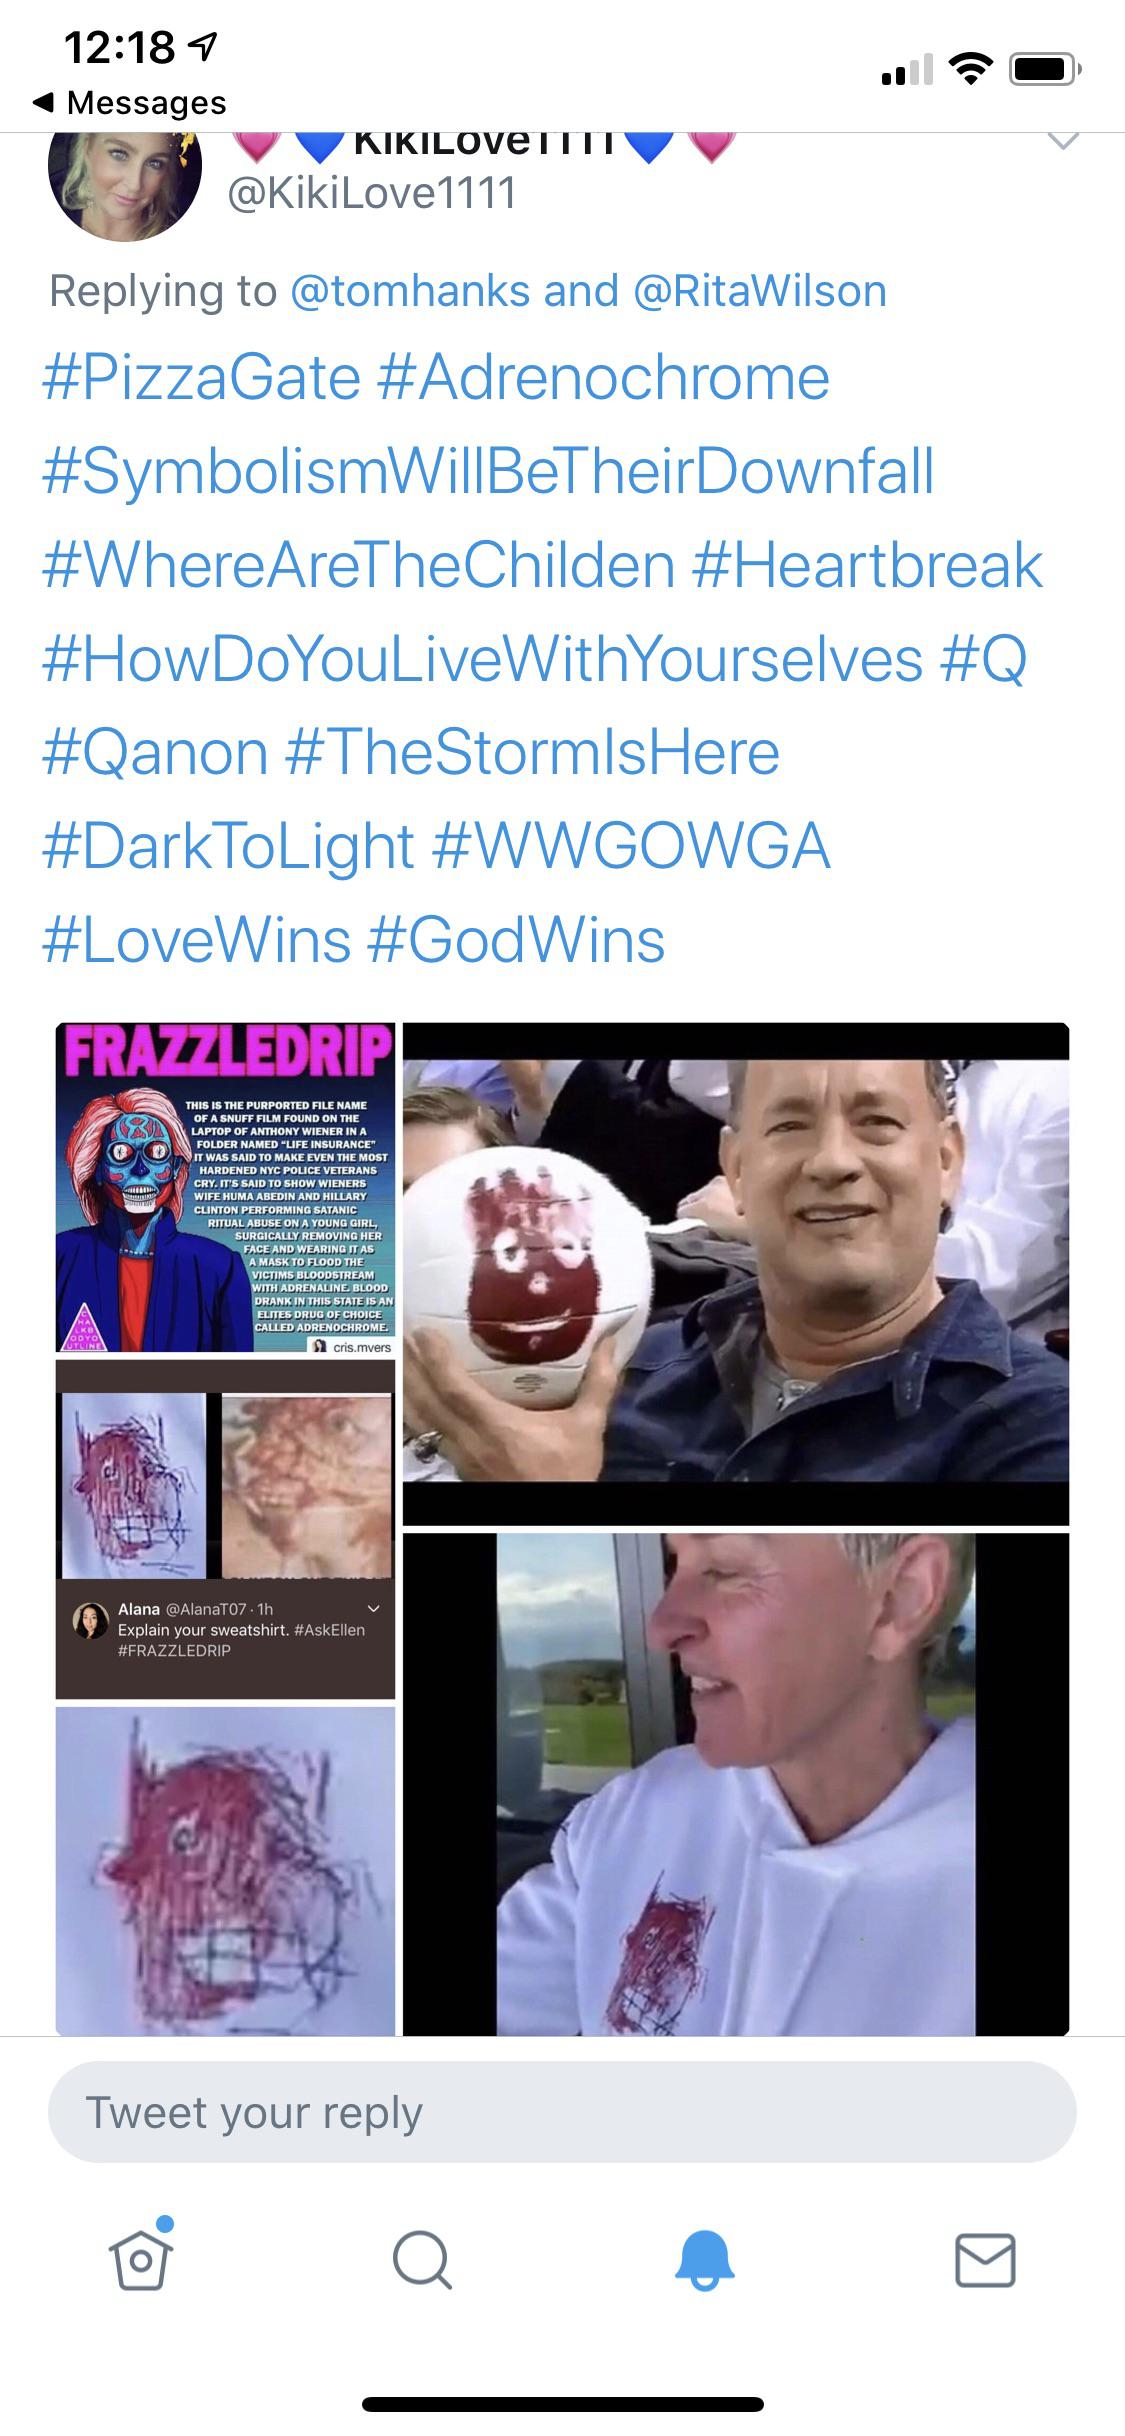Open the Search magnifier tab

[422, 2259]
